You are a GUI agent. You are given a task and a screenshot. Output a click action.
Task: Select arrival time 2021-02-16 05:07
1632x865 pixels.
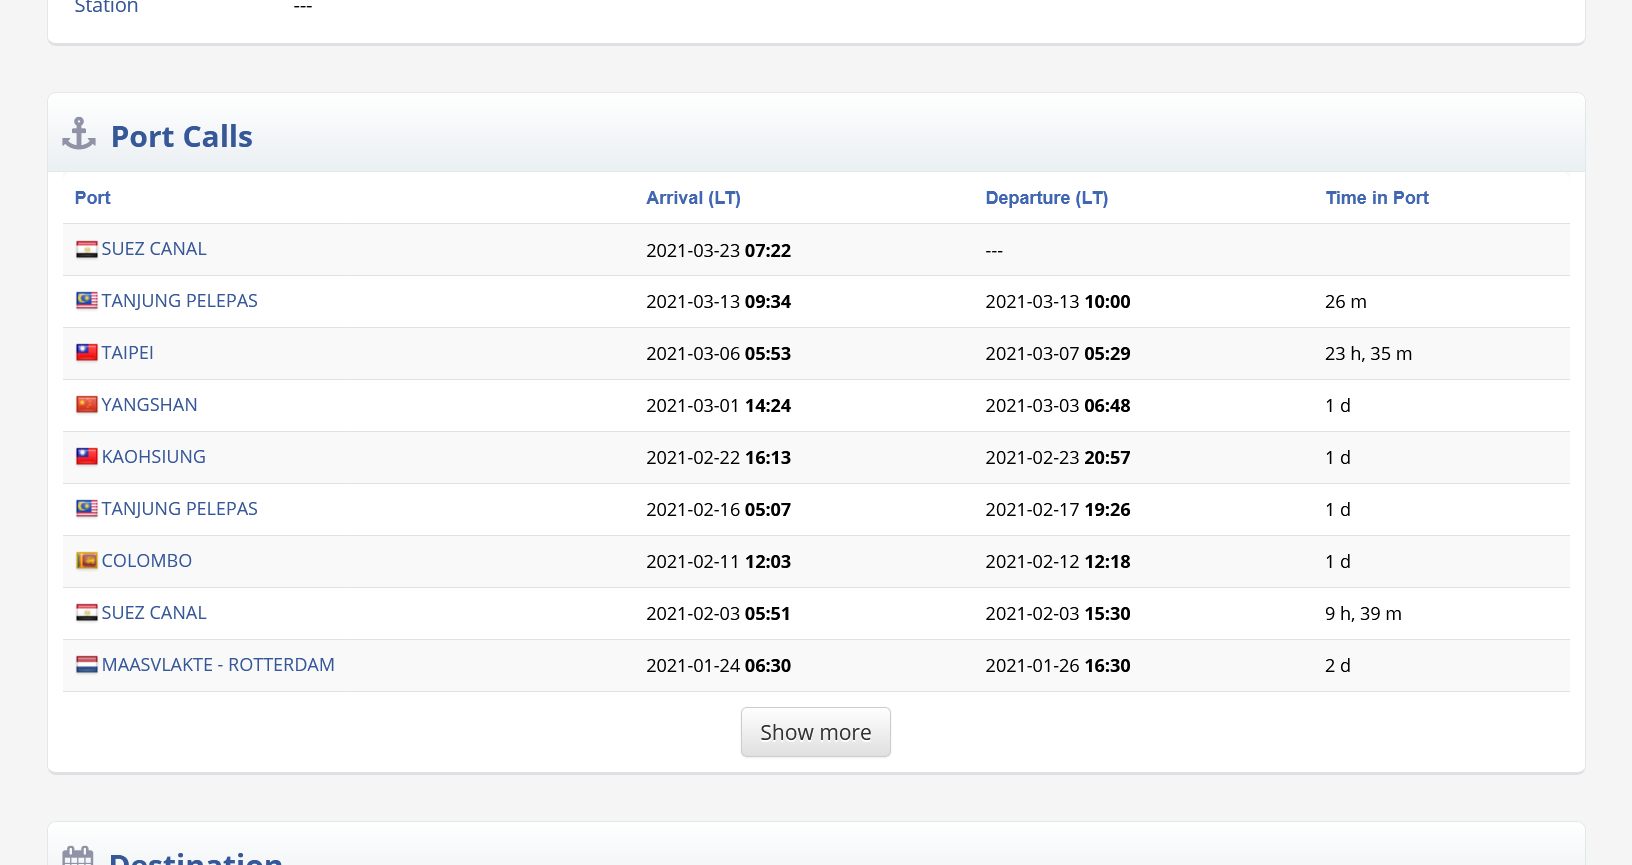pos(719,510)
